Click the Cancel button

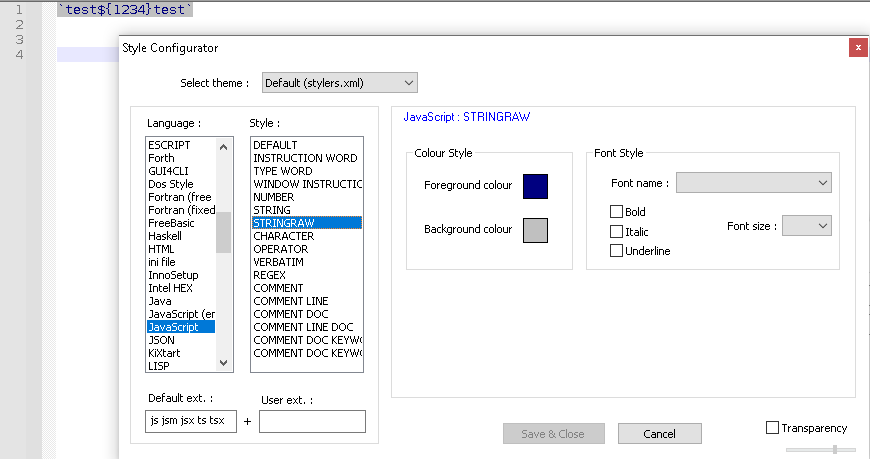660,433
